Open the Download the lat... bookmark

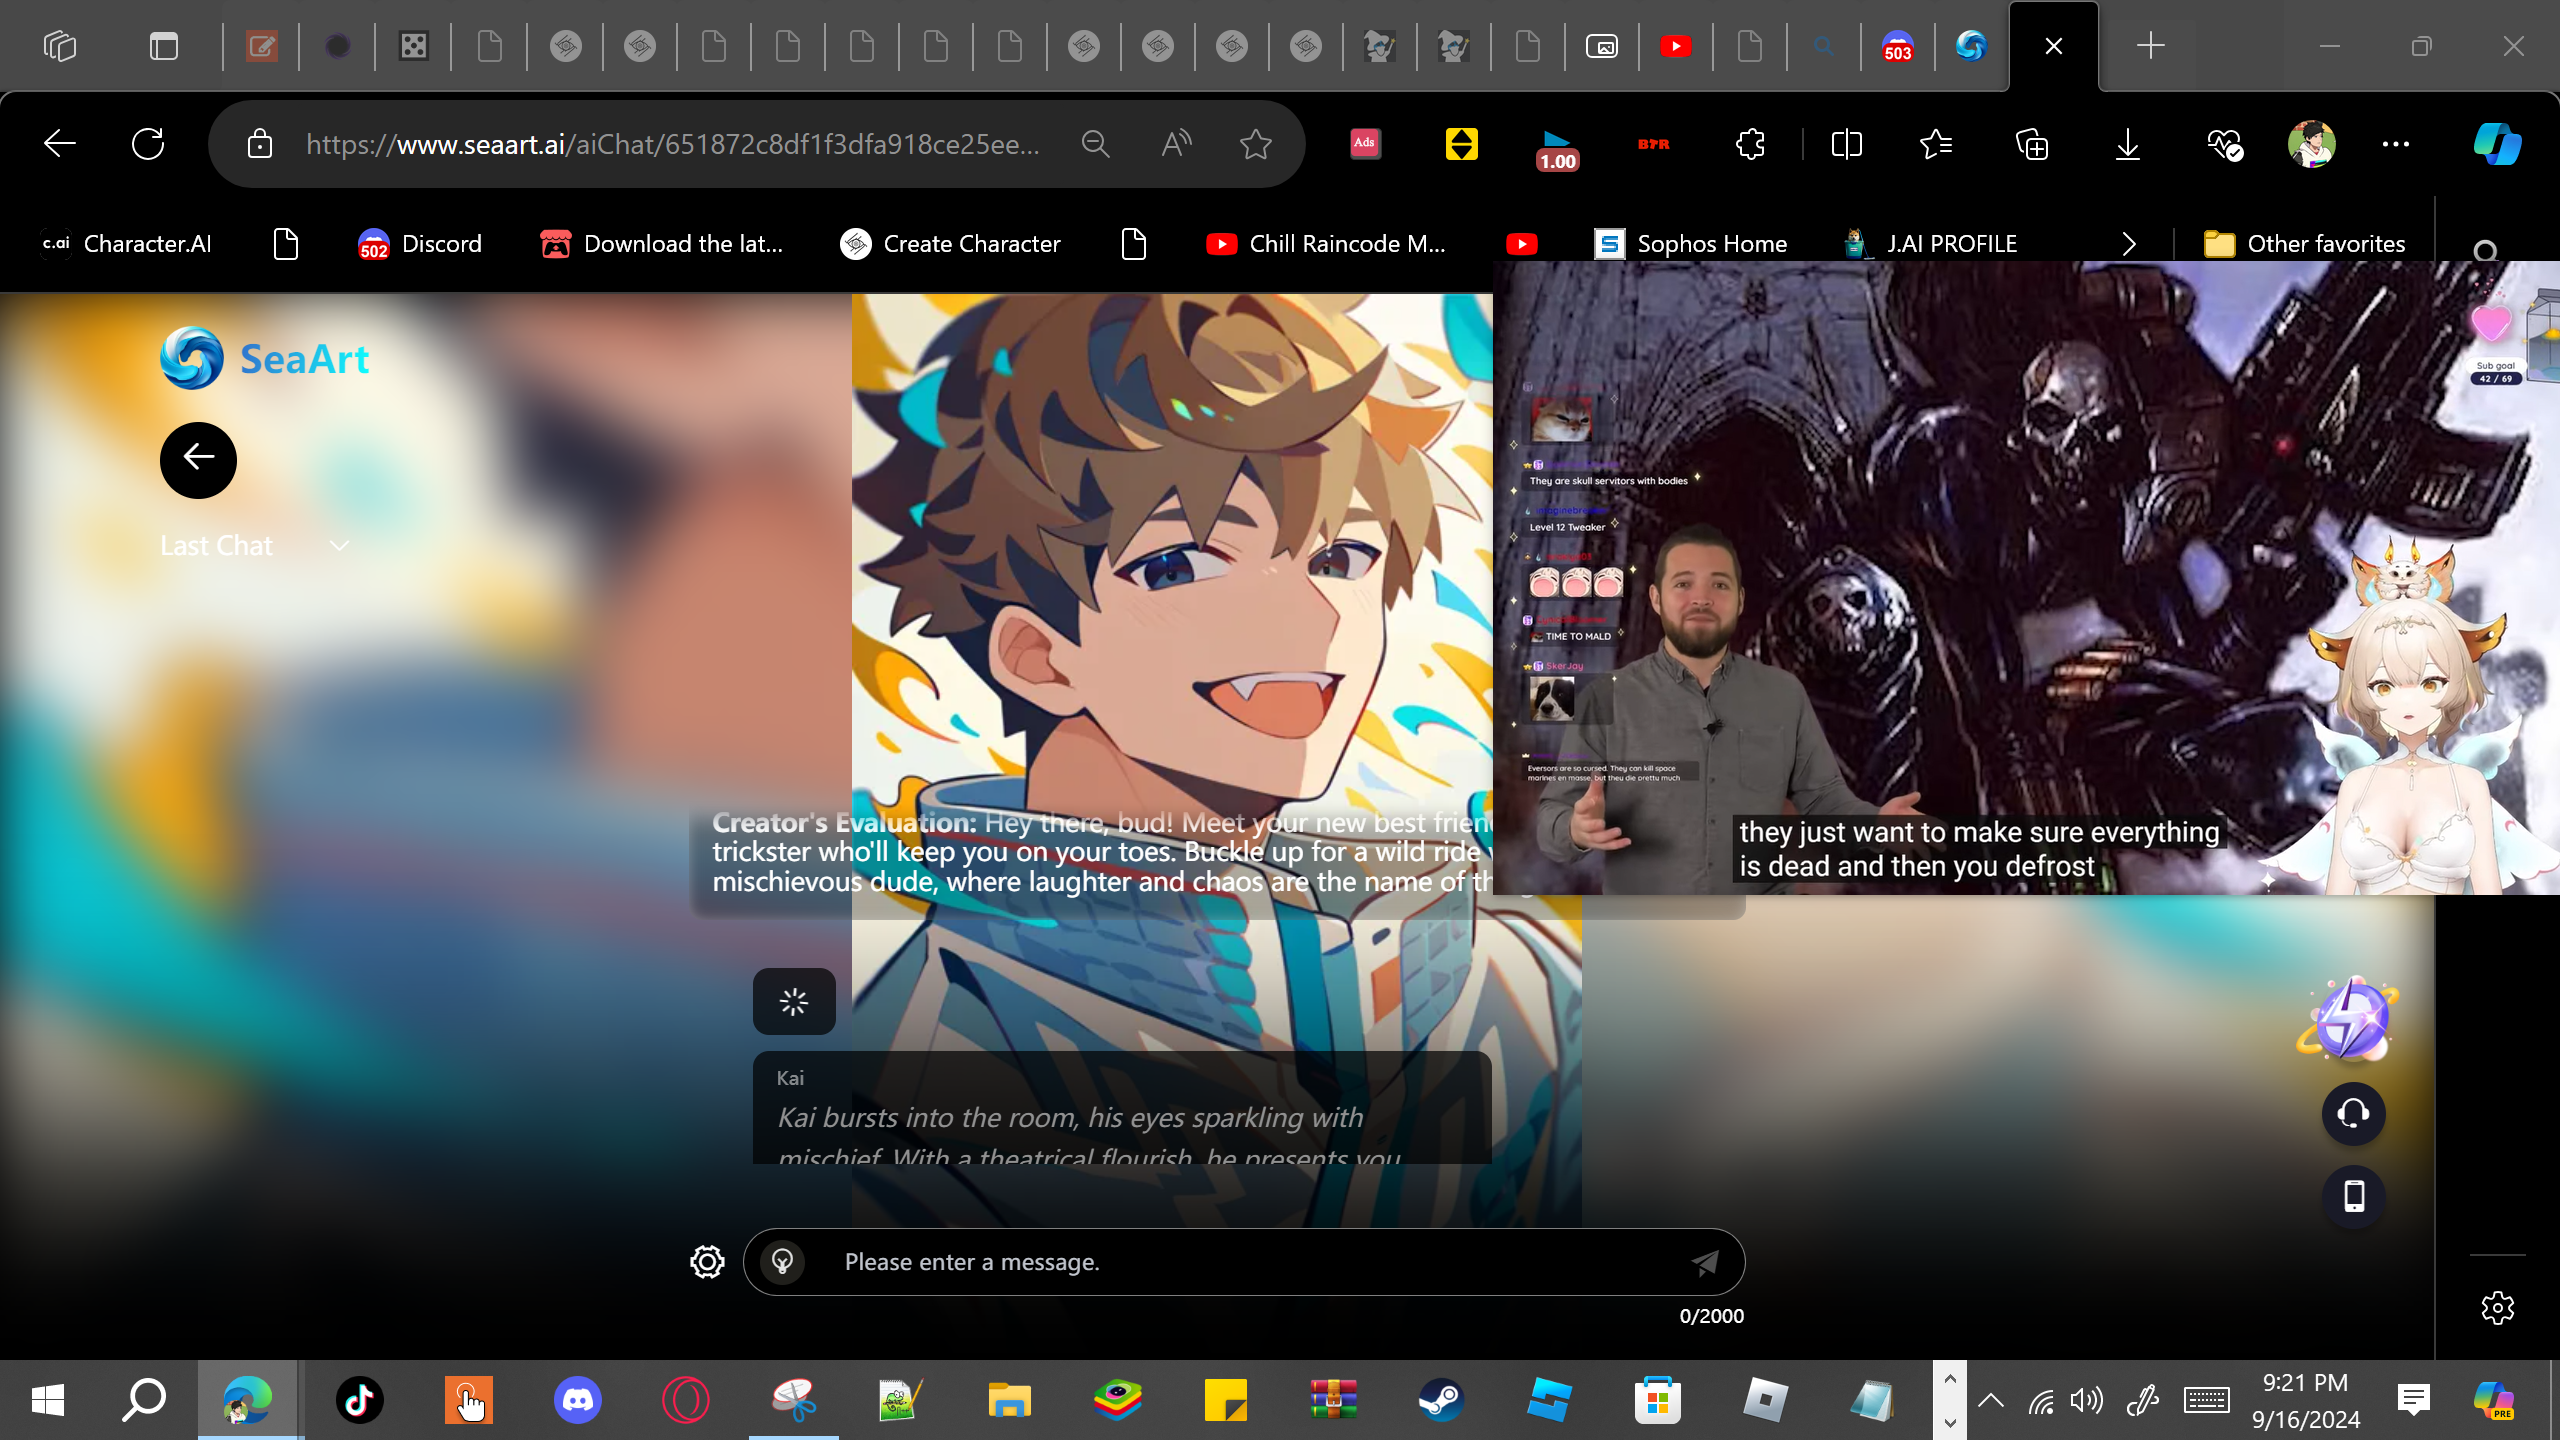tap(662, 244)
